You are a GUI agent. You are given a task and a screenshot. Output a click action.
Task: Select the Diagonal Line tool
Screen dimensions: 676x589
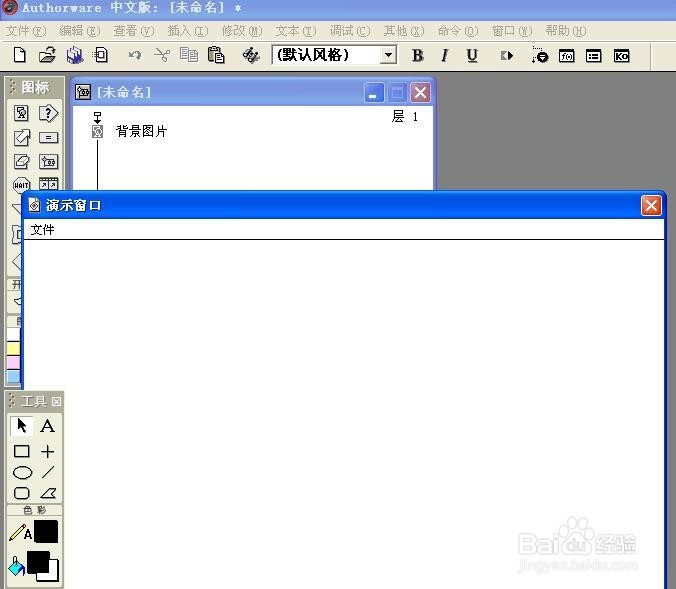pyautogui.click(x=48, y=472)
